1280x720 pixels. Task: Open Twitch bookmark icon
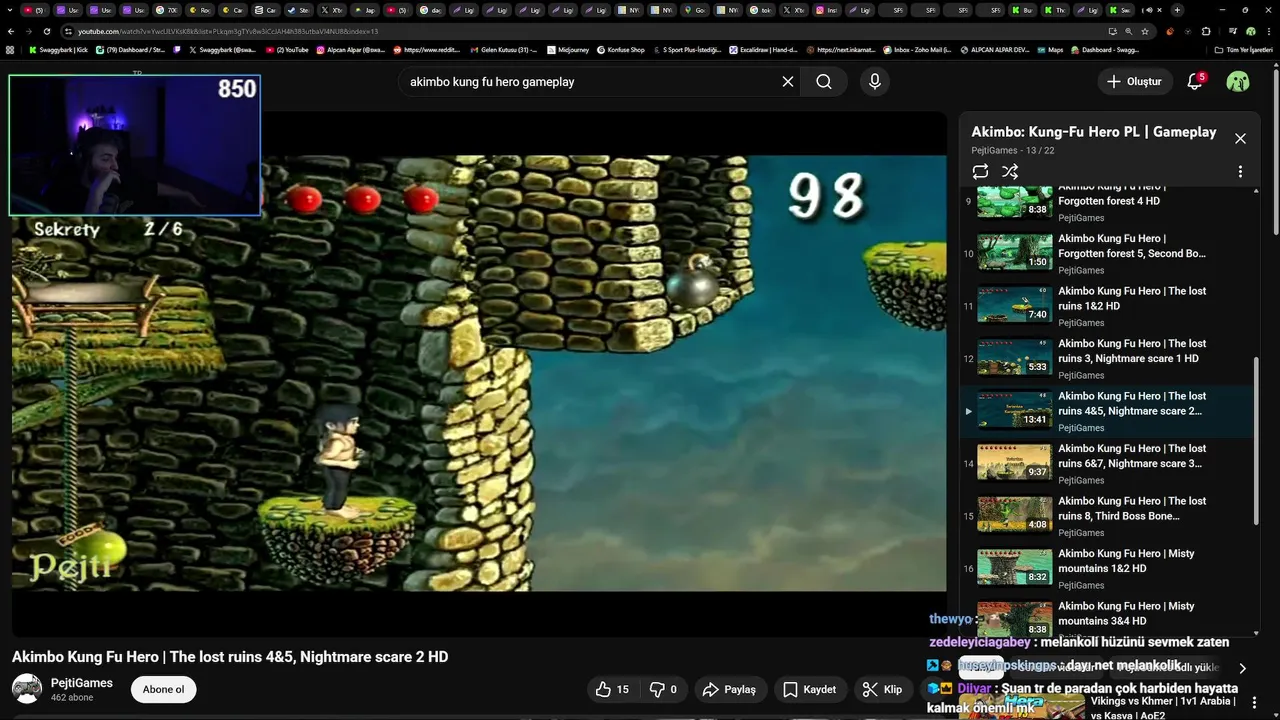point(177,49)
